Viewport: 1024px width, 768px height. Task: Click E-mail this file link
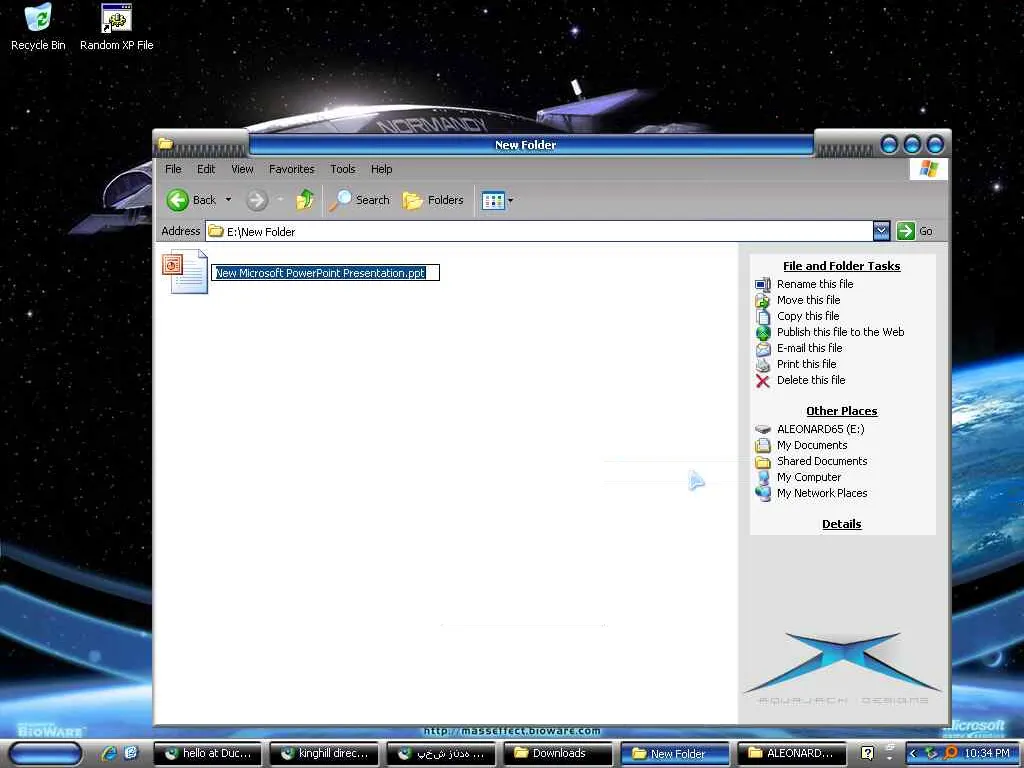coord(810,348)
